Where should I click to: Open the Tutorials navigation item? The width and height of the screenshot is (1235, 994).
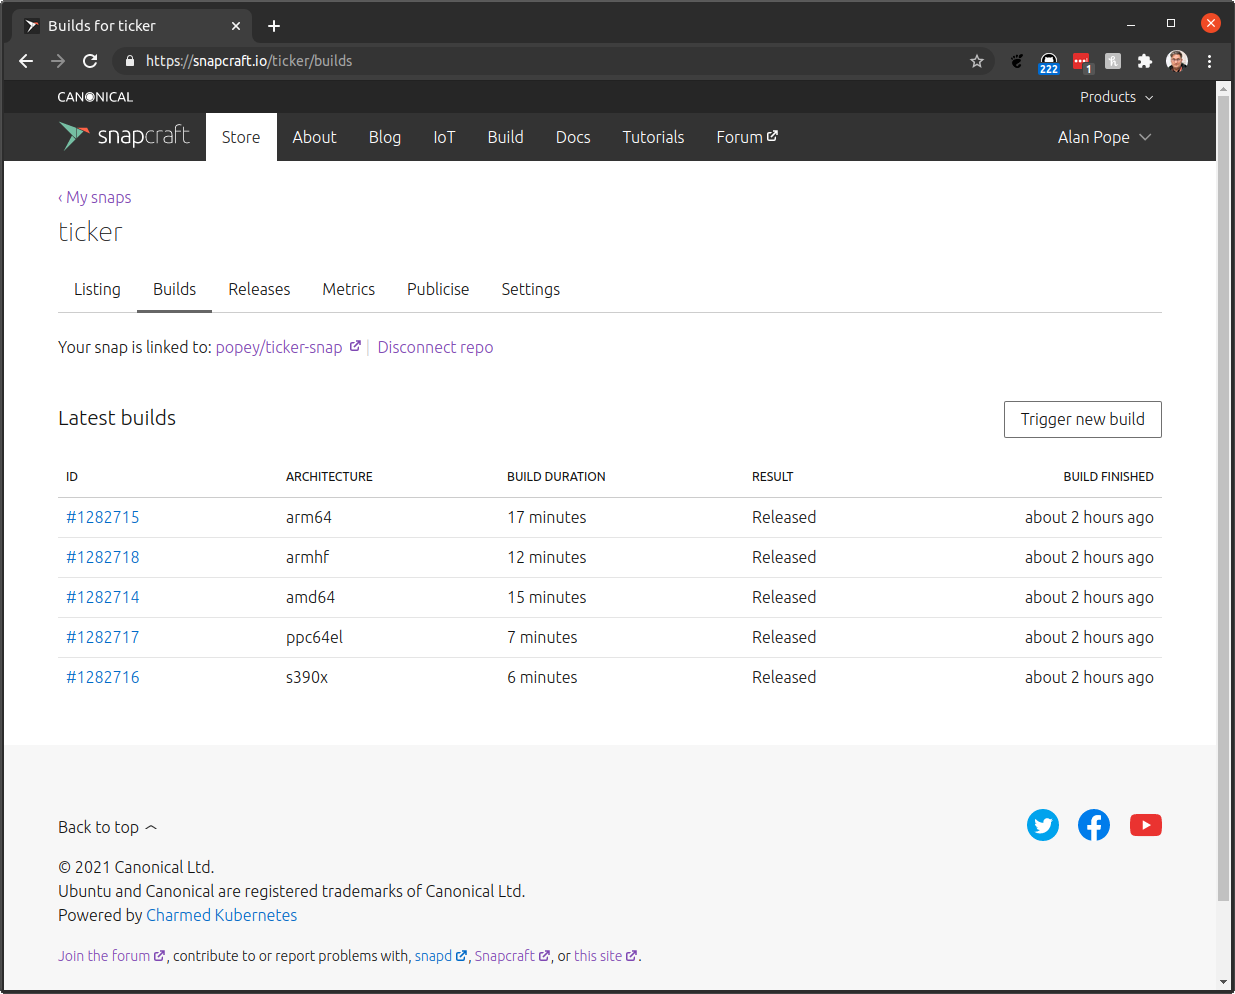pyautogui.click(x=653, y=137)
